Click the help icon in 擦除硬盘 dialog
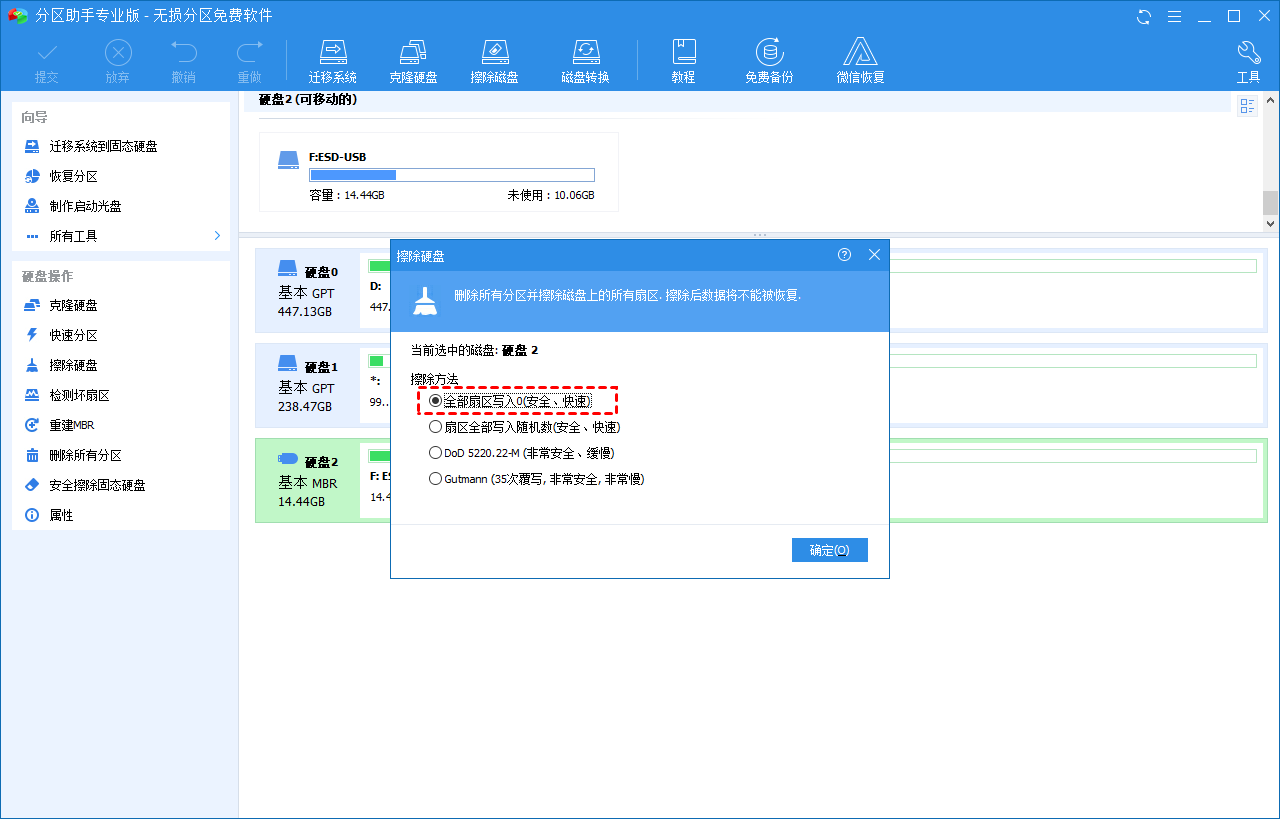 (845, 255)
